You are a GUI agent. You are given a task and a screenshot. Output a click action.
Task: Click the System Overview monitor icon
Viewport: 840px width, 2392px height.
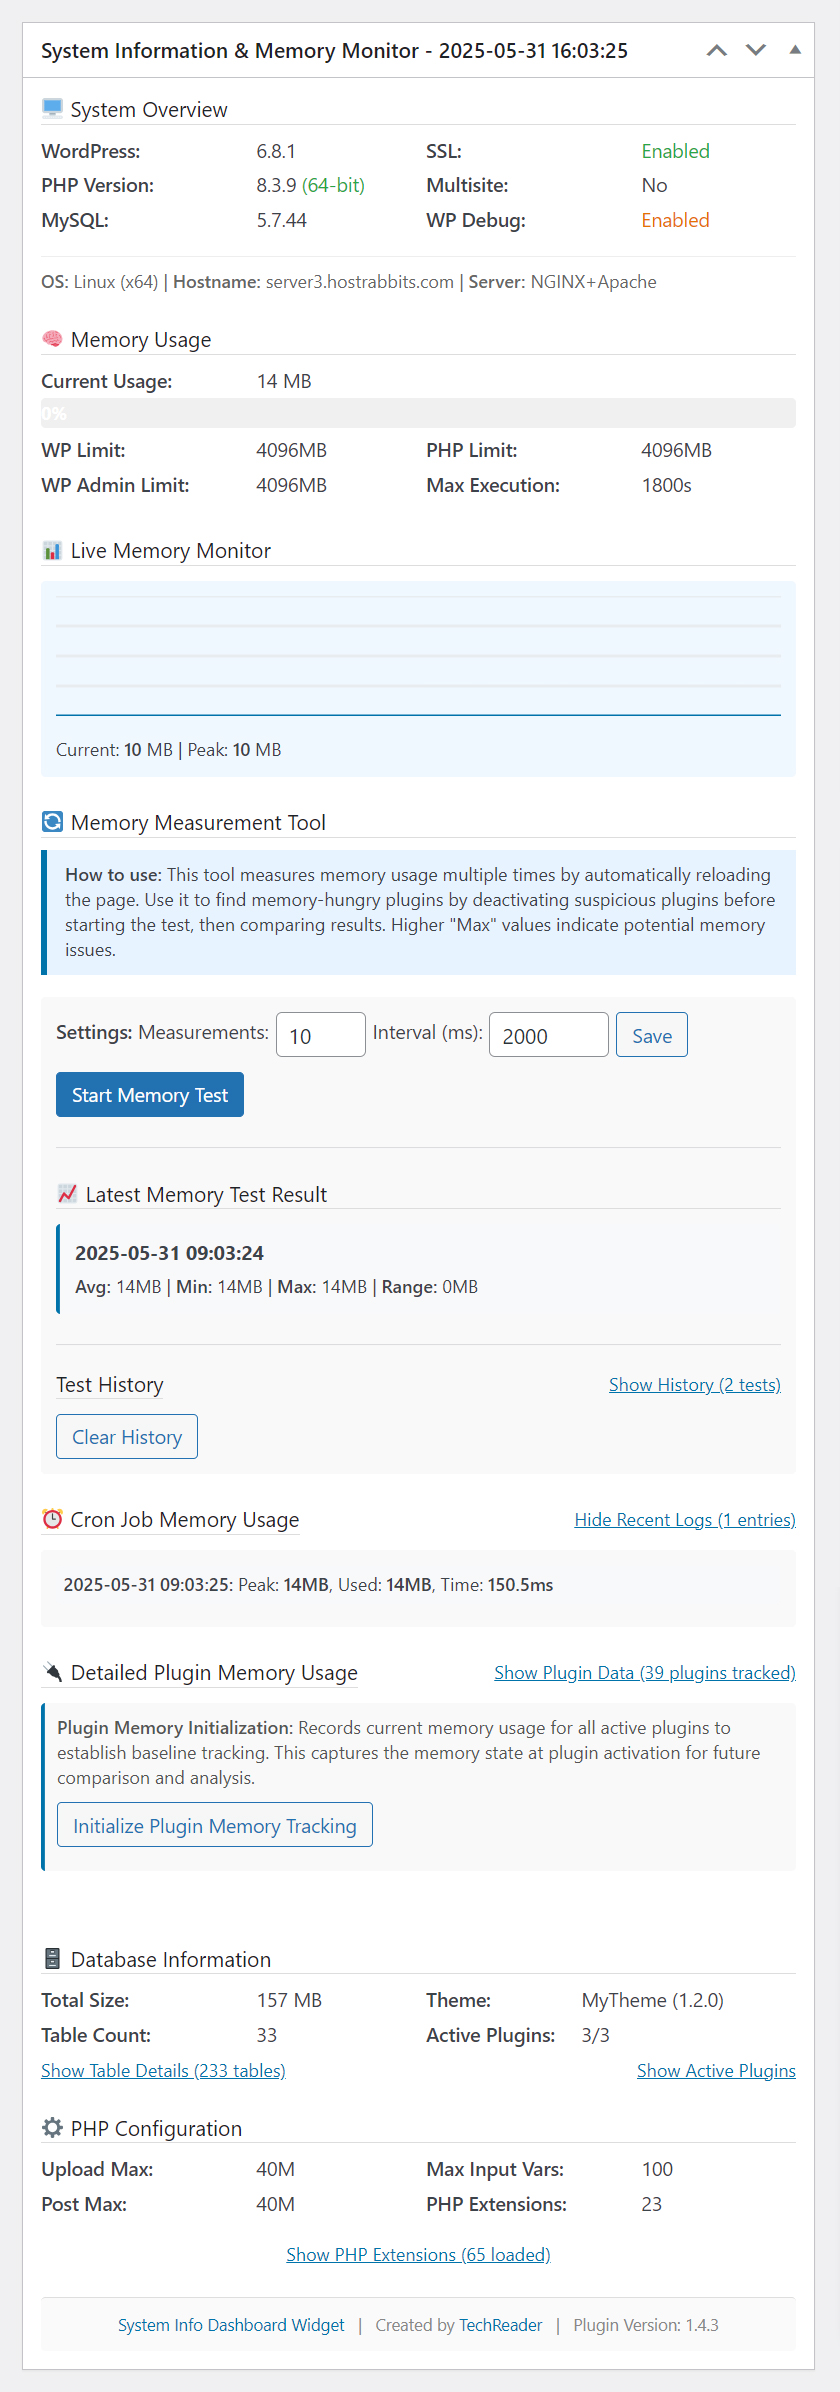point(52,109)
